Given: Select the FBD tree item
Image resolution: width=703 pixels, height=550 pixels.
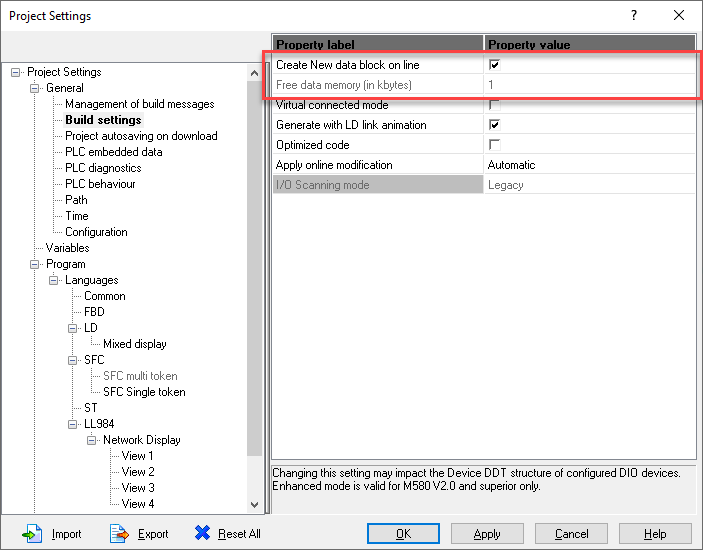Looking at the screenshot, I should coord(94,312).
